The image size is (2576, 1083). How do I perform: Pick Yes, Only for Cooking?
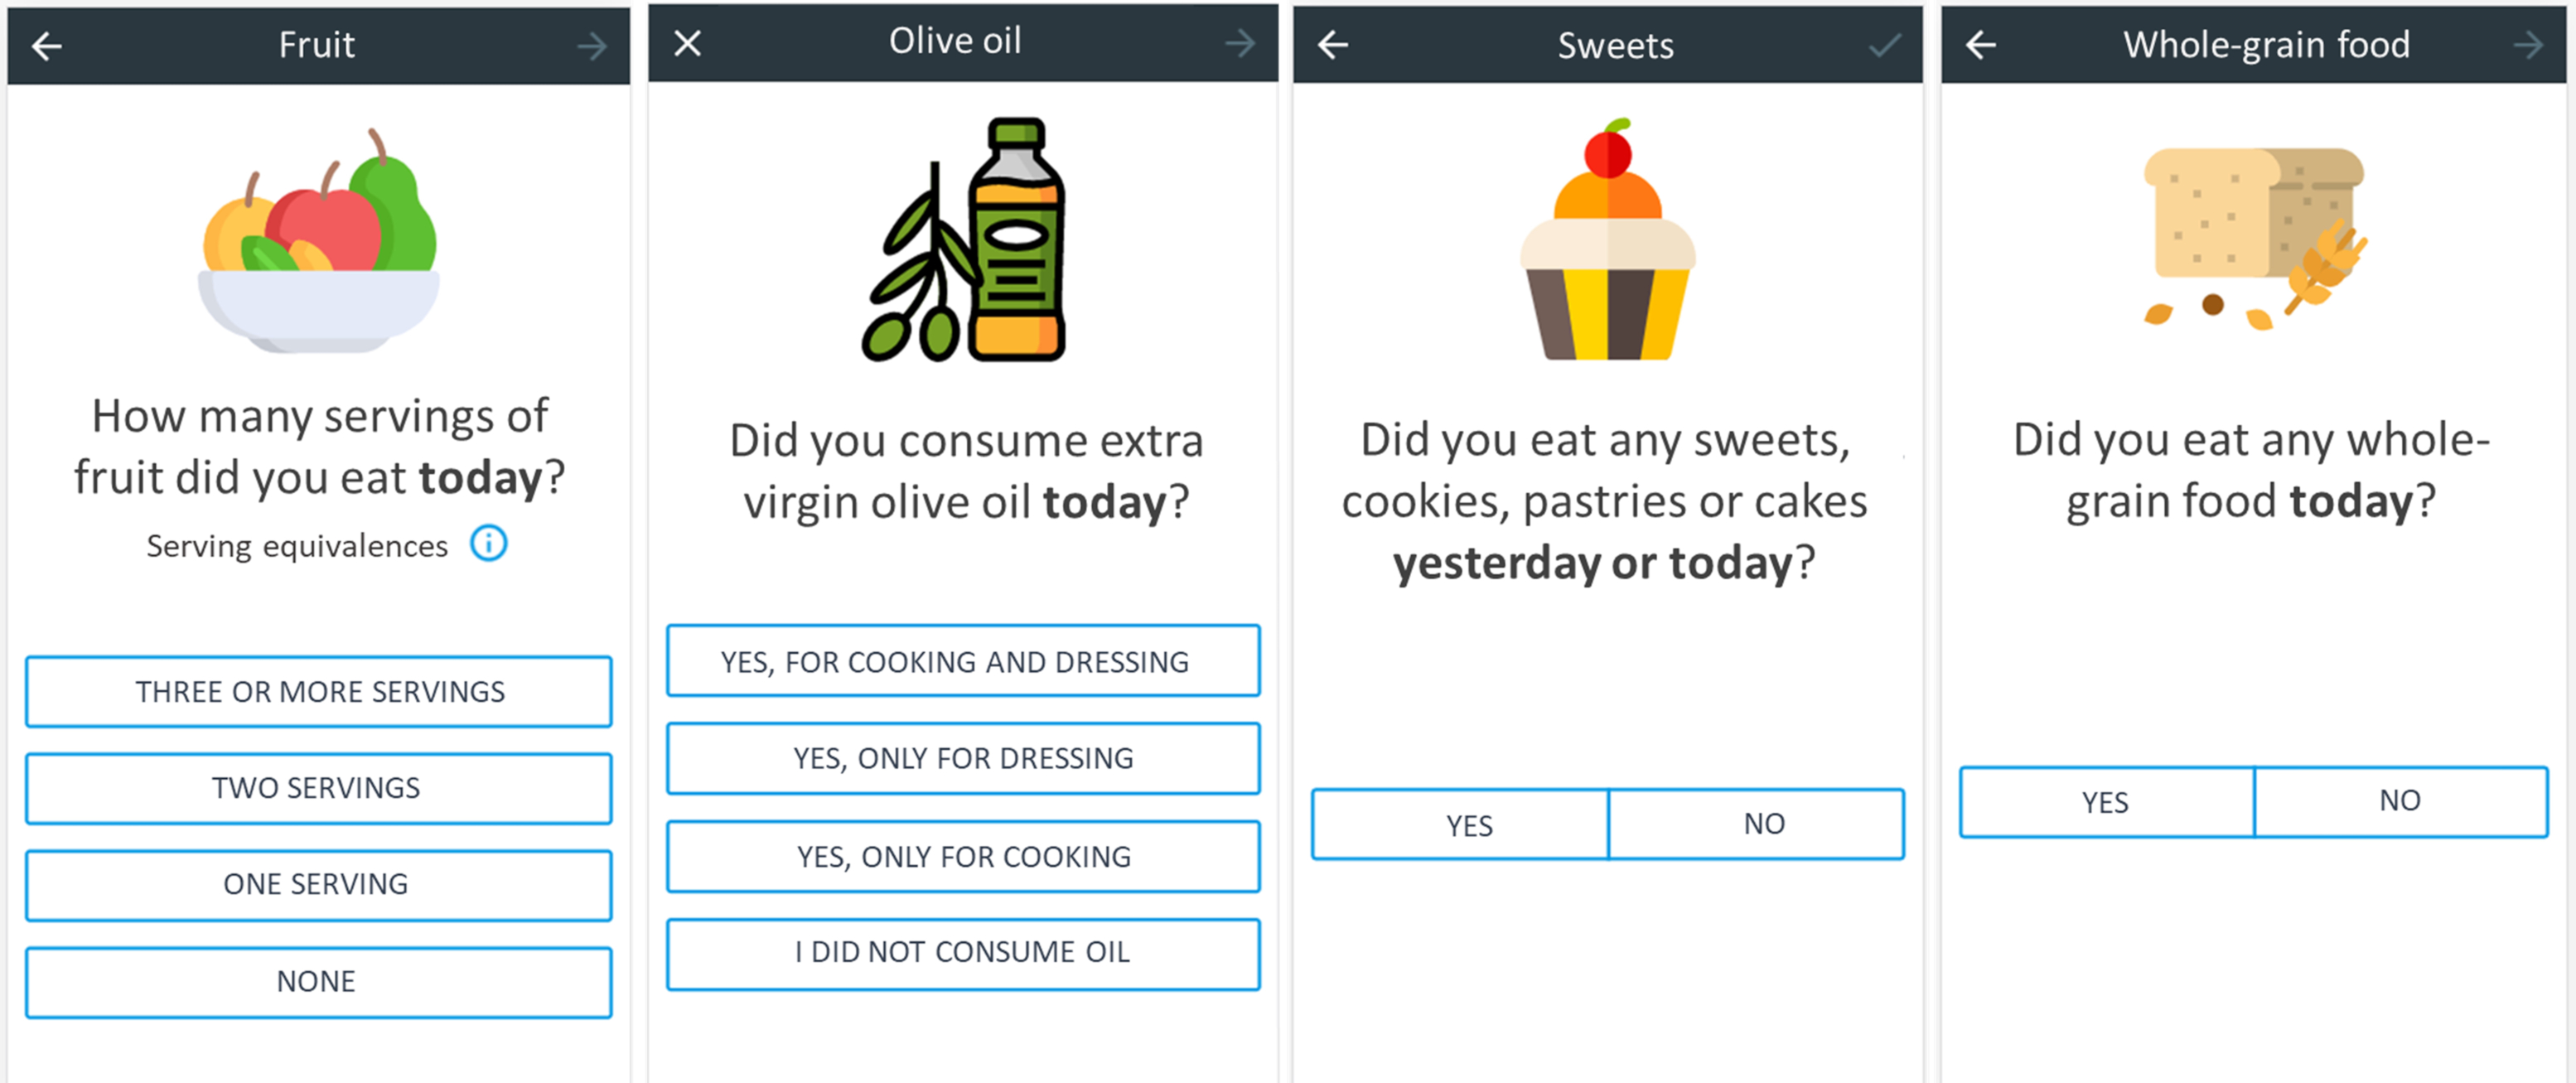pyautogui.click(x=963, y=856)
